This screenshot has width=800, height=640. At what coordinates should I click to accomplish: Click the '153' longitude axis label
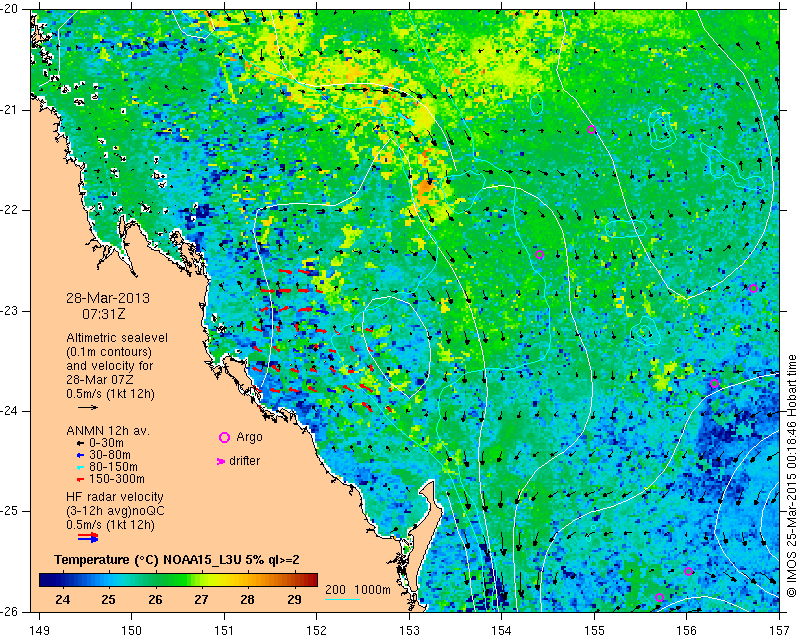click(409, 631)
